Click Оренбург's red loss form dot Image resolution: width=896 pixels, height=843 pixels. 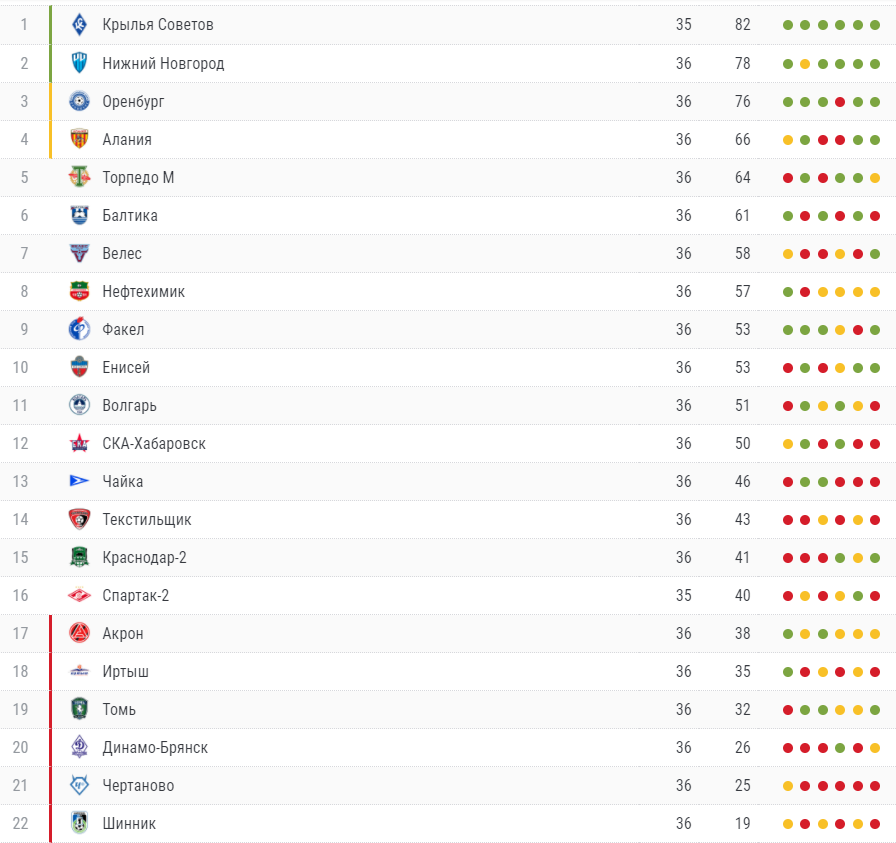(x=839, y=102)
